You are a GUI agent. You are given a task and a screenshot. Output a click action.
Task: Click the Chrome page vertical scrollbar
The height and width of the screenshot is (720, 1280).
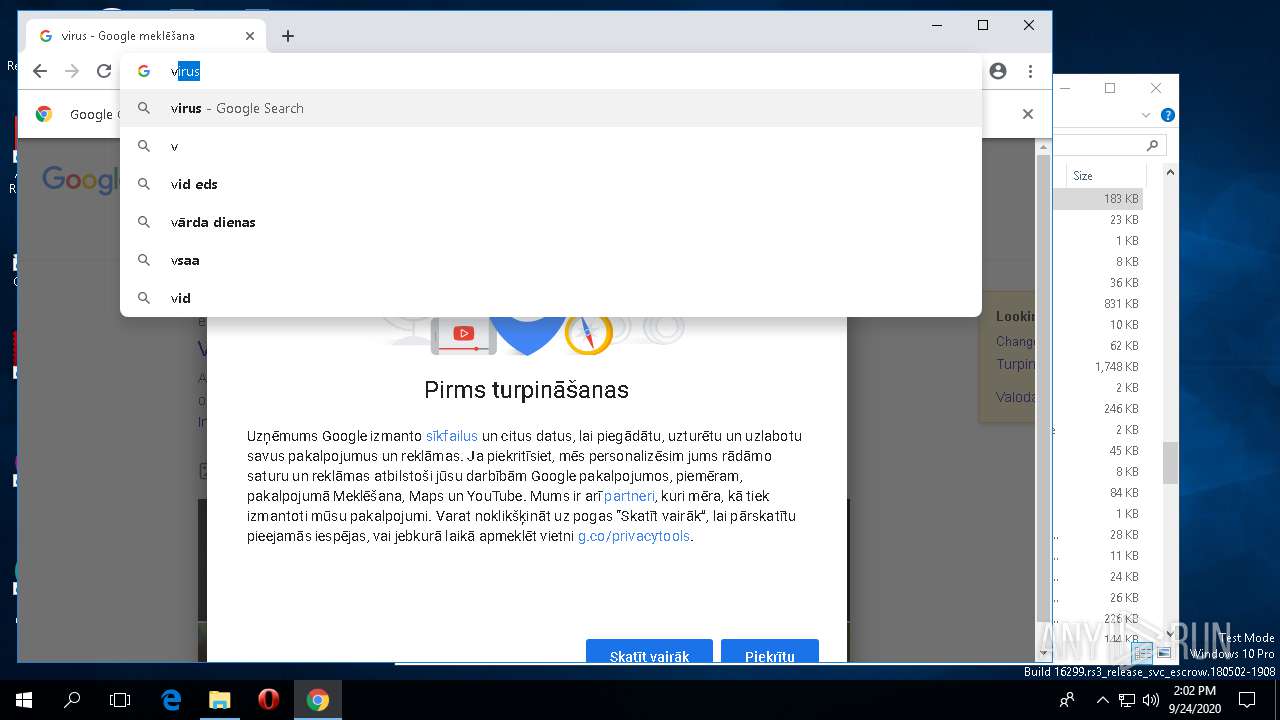pos(1044,387)
